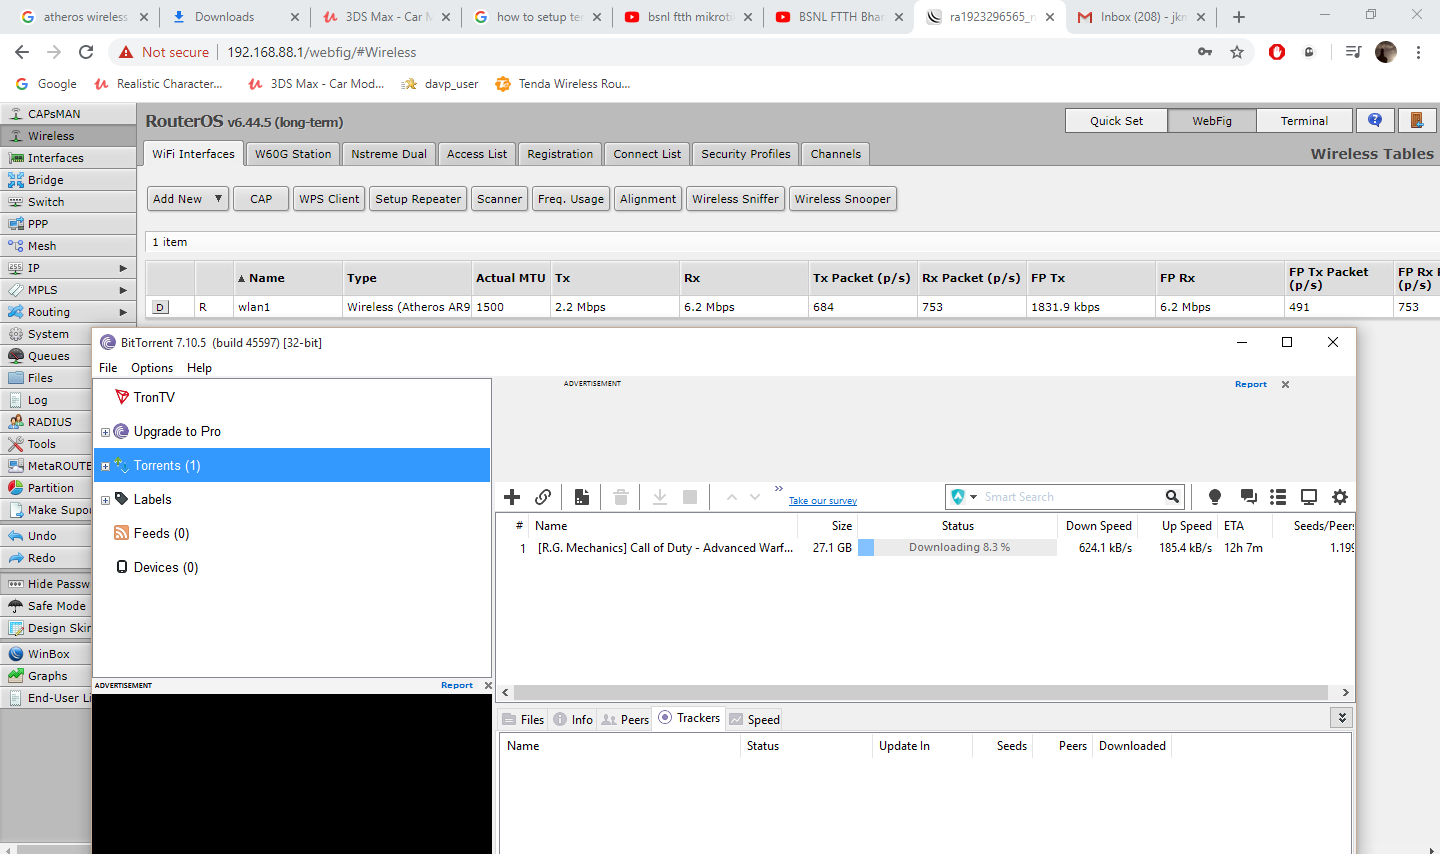The height and width of the screenshot is (854, 1440).
Task: Click the start torrent download-arrow icon
Action: click(x=660, y=497)
